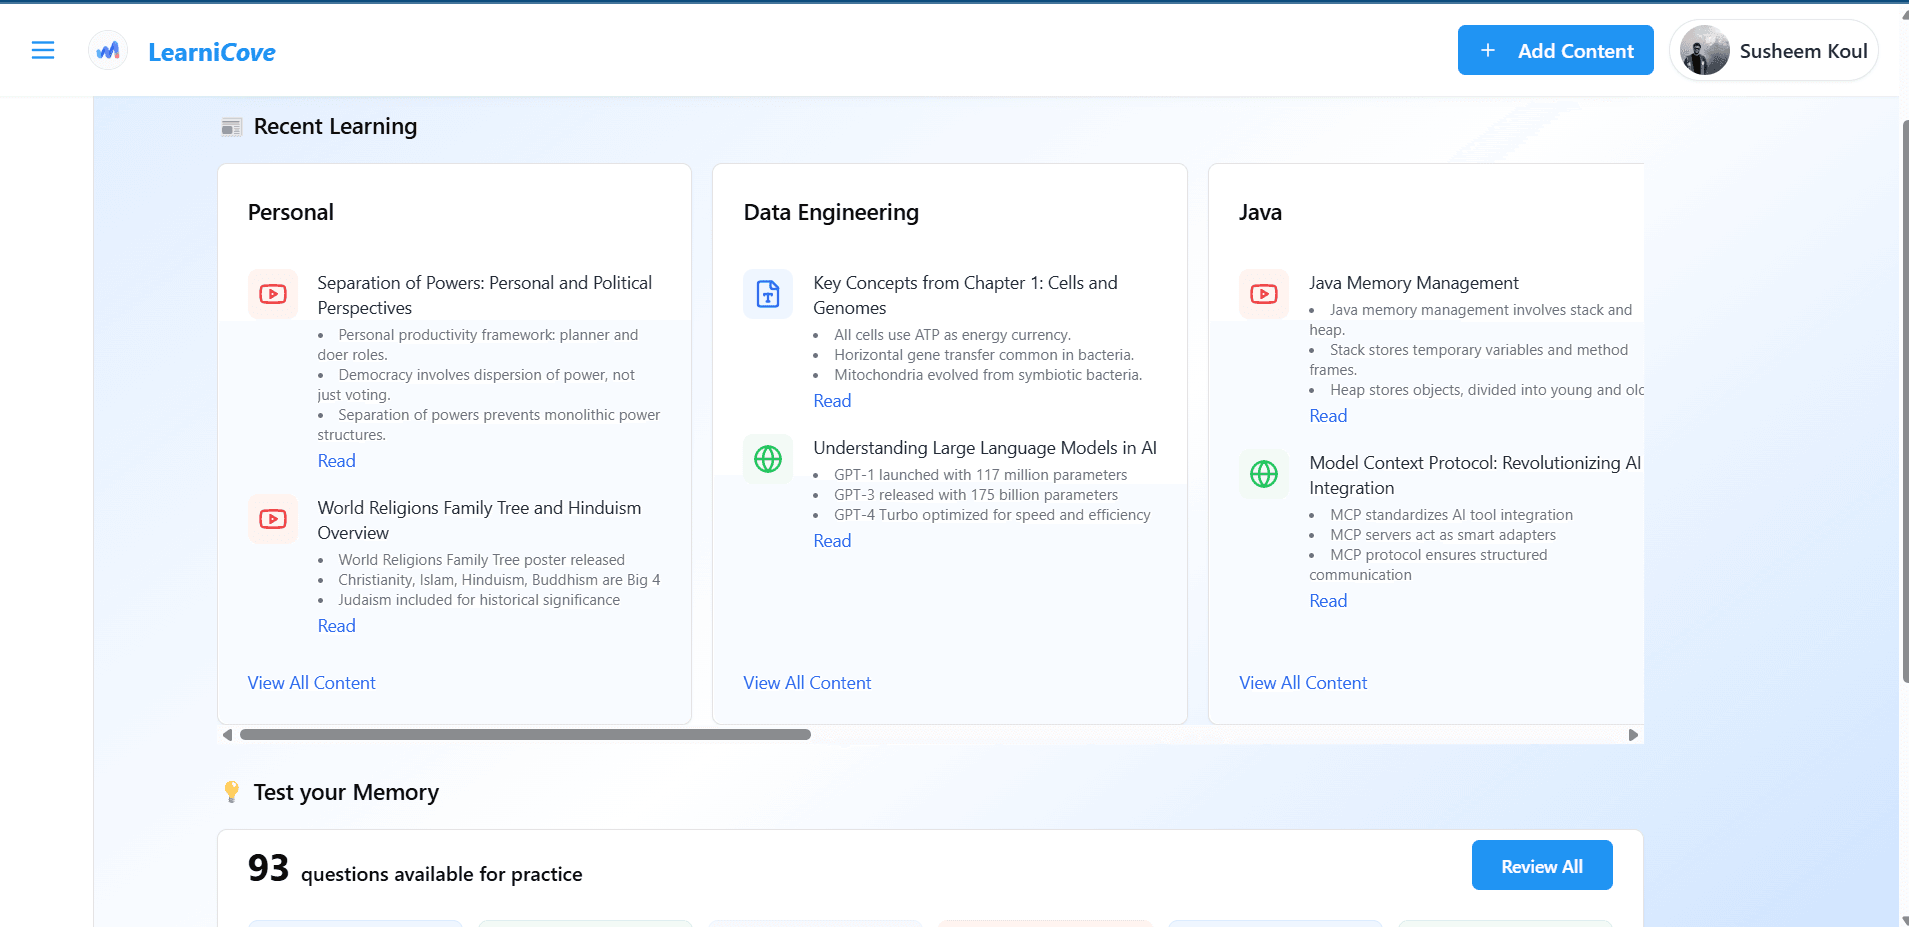Click 'MCP standardizes AI tool integration' bullet
The image size is (1909, 927).
coord(1451,515)
